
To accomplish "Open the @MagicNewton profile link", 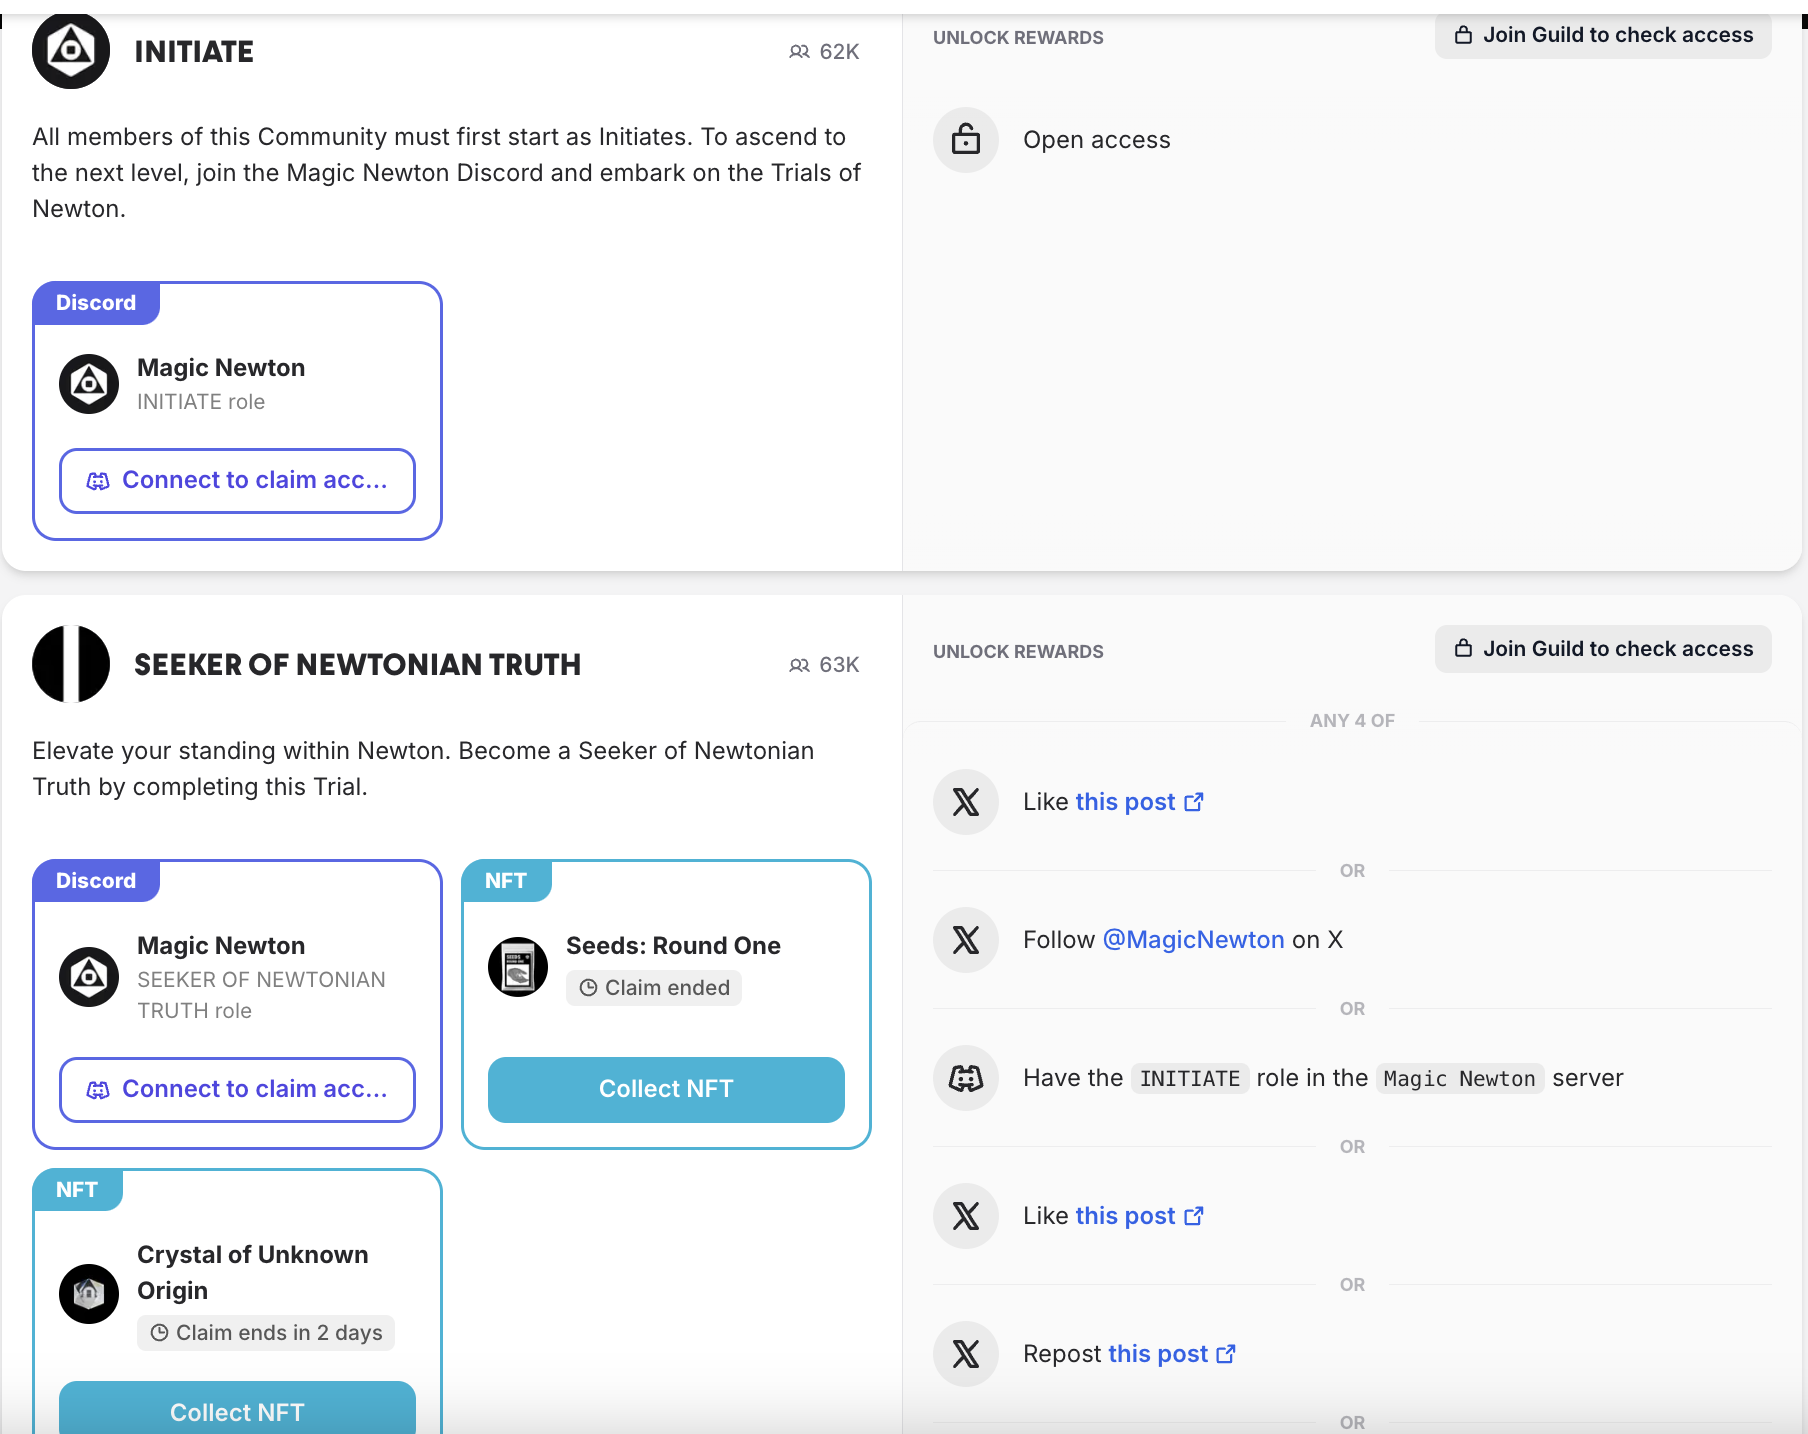I will tap(1193, 940).
